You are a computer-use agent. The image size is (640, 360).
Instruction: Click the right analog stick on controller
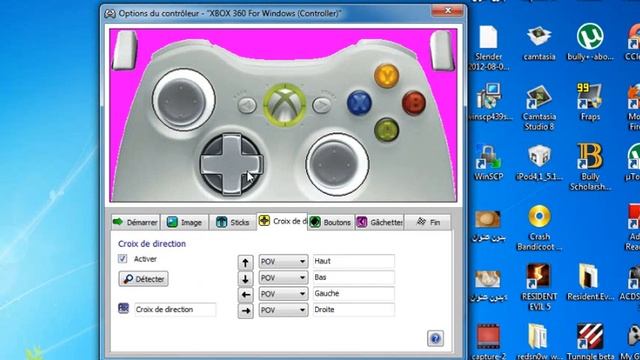337,164
